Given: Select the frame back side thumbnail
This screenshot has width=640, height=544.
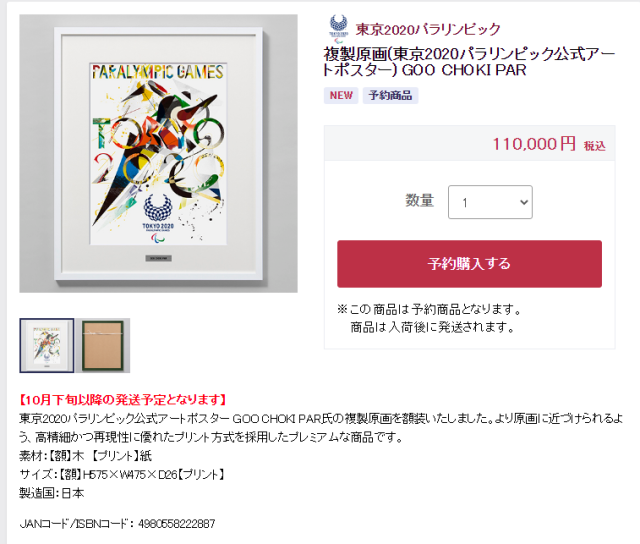Looking at the screenshot, I should tap(103, 345).
